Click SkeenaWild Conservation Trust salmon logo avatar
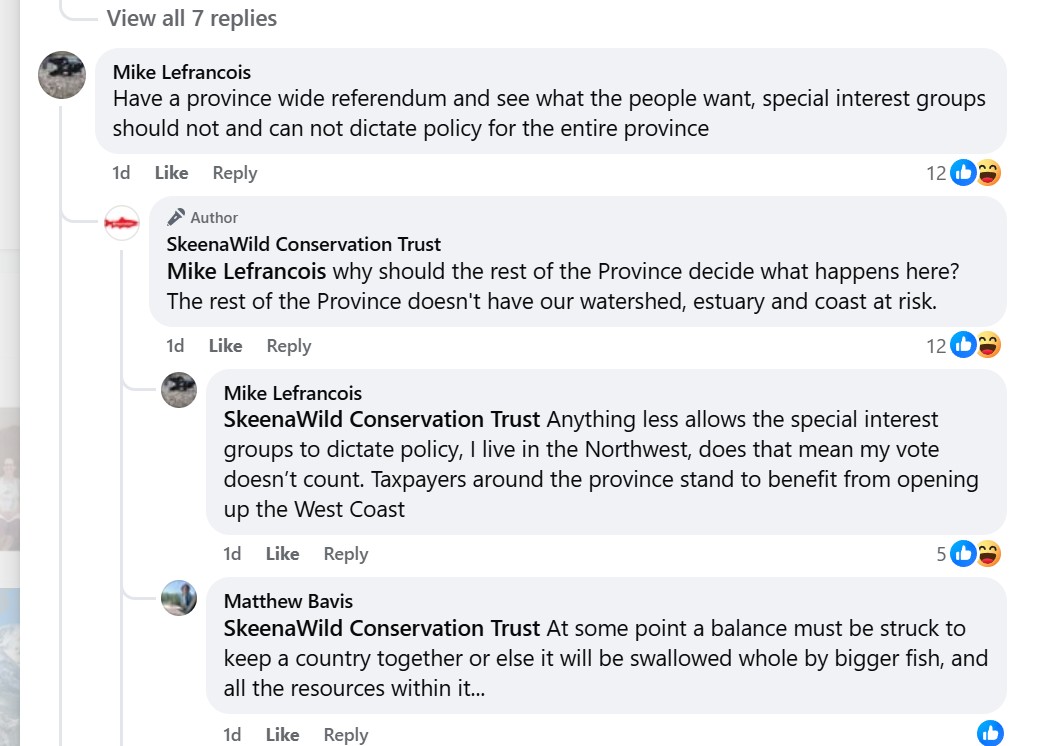 coord(122,223)
